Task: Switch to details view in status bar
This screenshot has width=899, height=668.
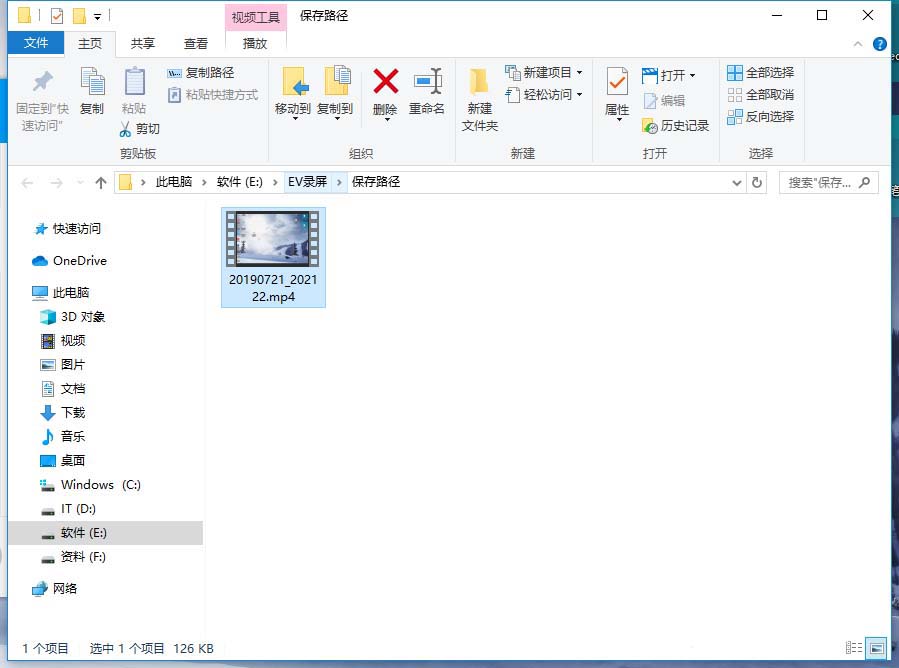Action: click(854, 648)
